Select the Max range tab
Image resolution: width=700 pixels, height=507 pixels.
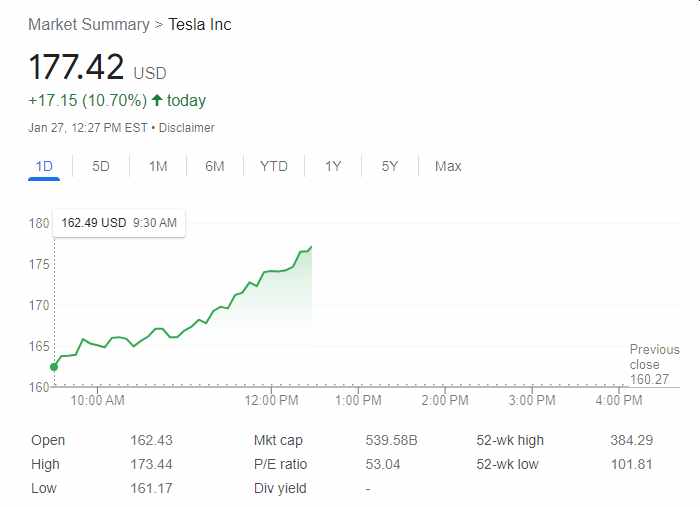click(448, 166)
